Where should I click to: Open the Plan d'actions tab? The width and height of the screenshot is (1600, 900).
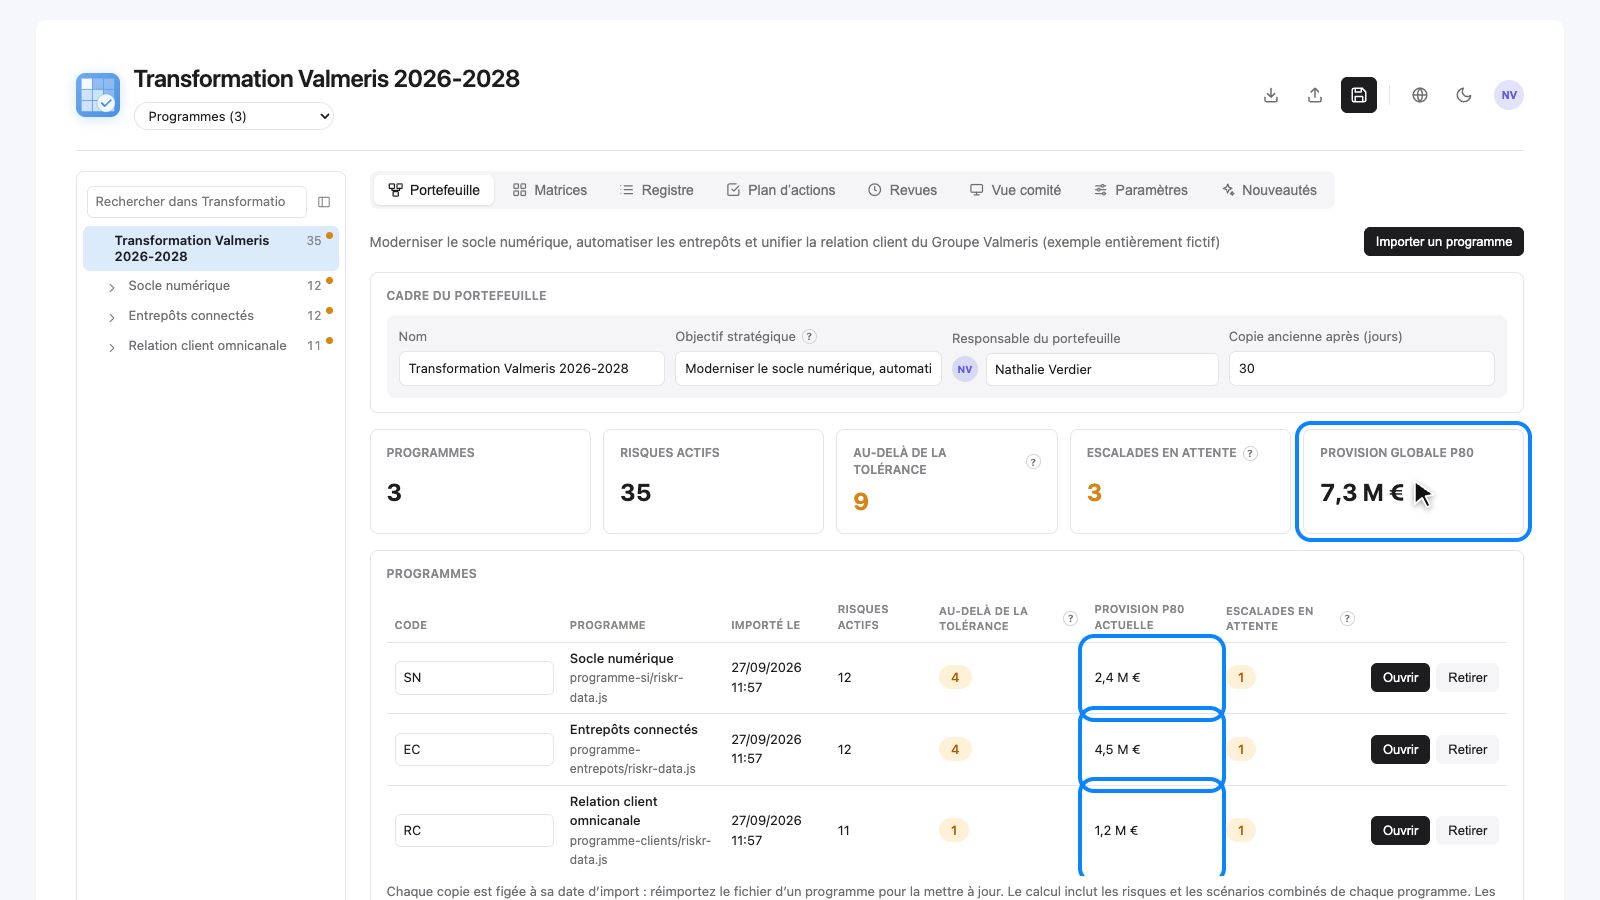[781, 190]
